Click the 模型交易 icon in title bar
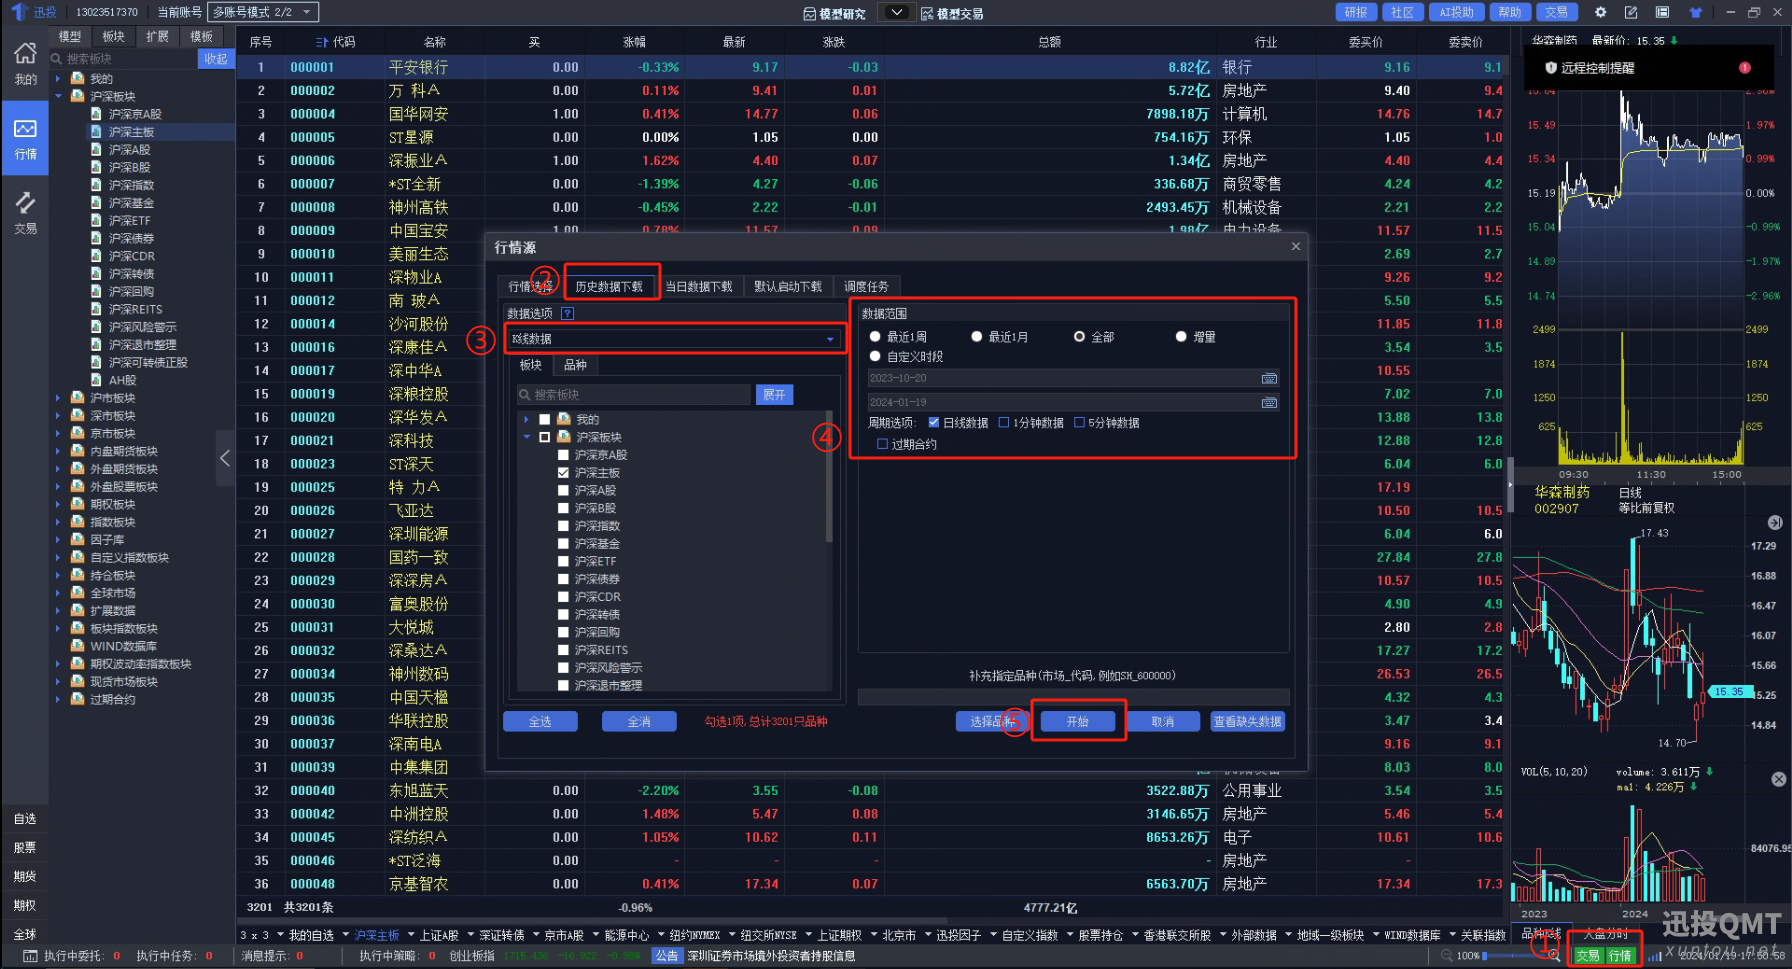This screenshot has width=1792, height=969. point(927,13)
